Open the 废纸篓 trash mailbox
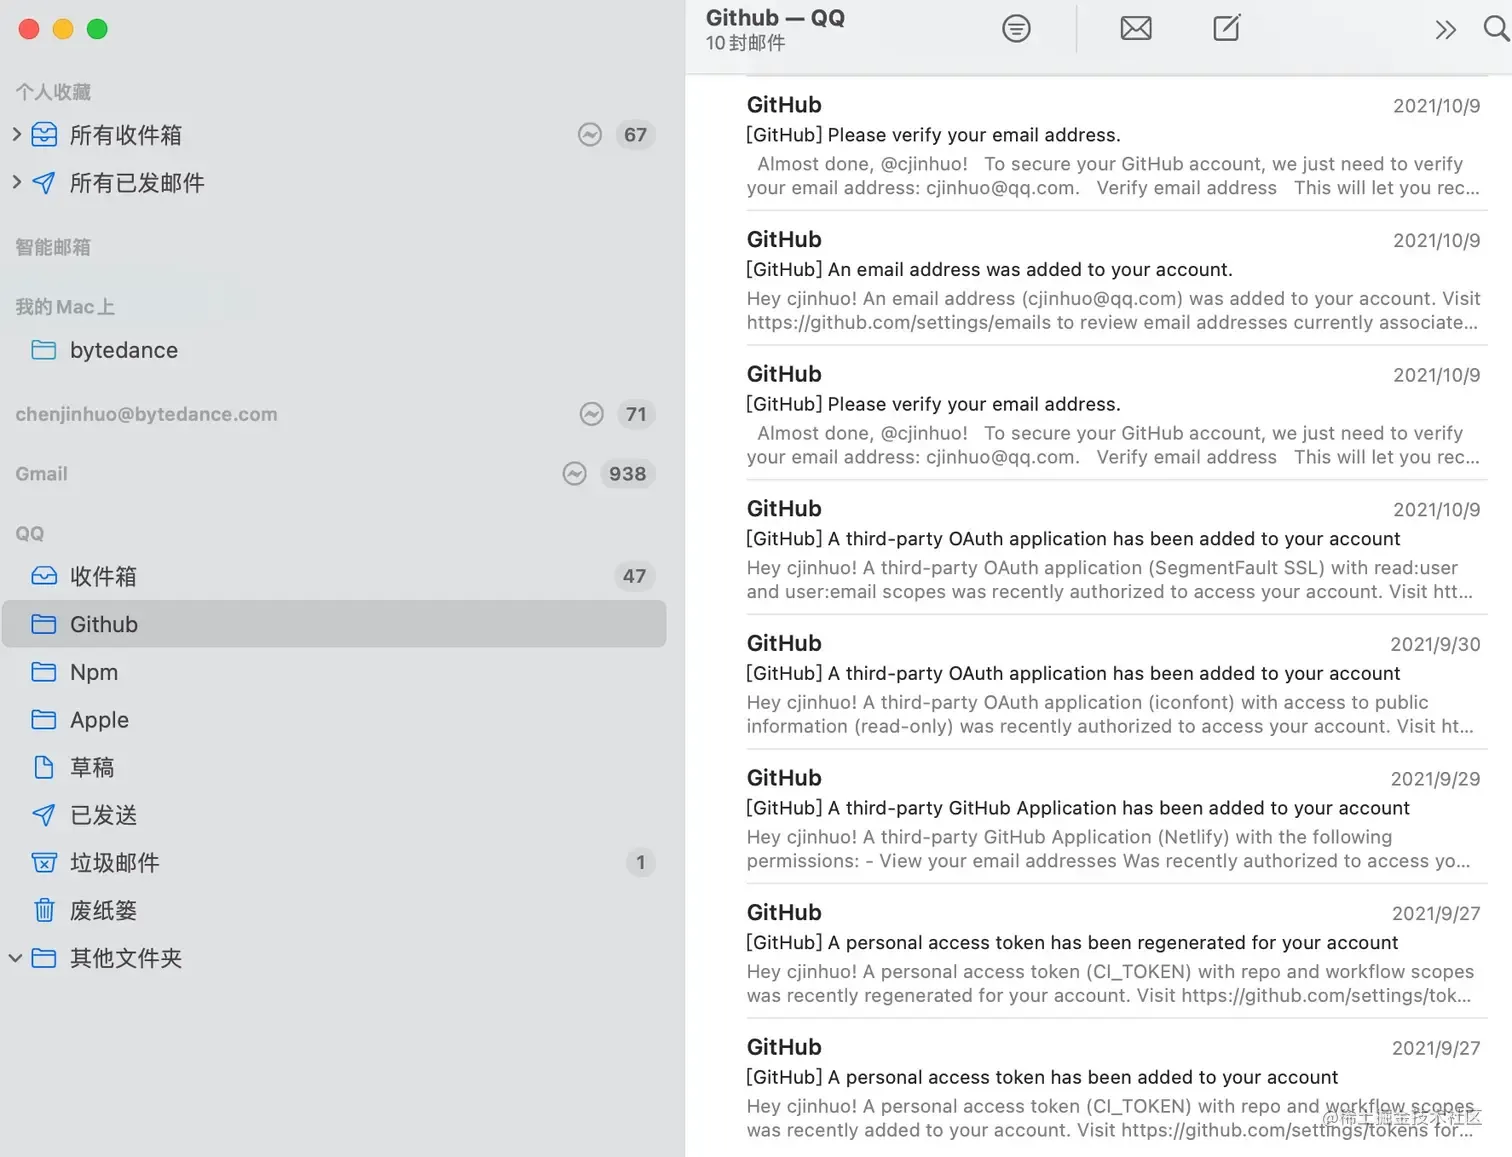The height and width of the screenshot is (1157, 1512). point(103,911)
